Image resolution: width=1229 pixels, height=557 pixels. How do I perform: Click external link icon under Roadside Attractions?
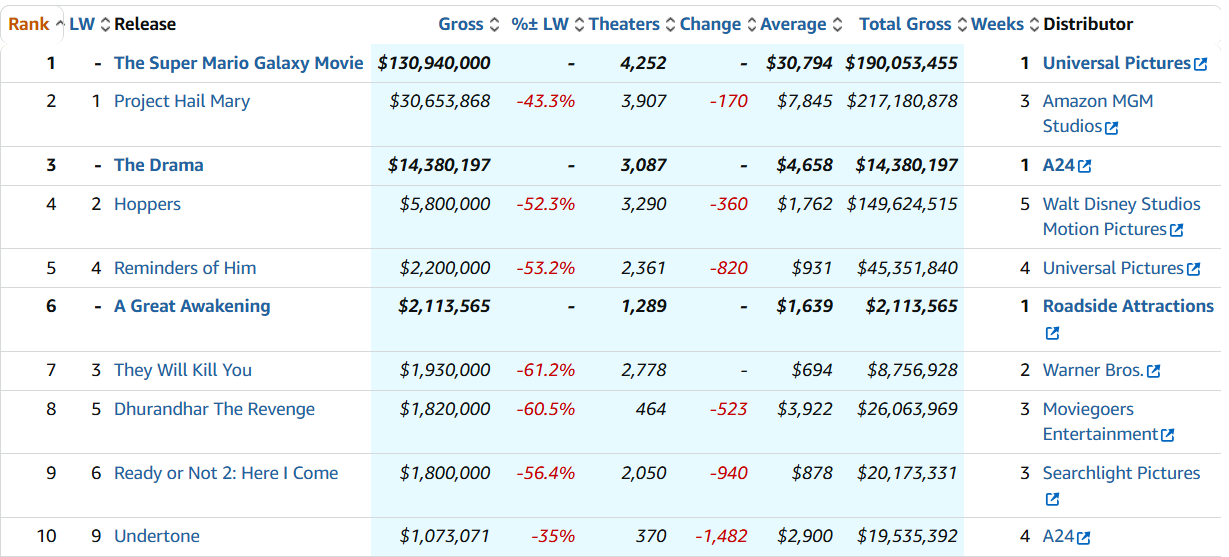tap(1052, 333)
